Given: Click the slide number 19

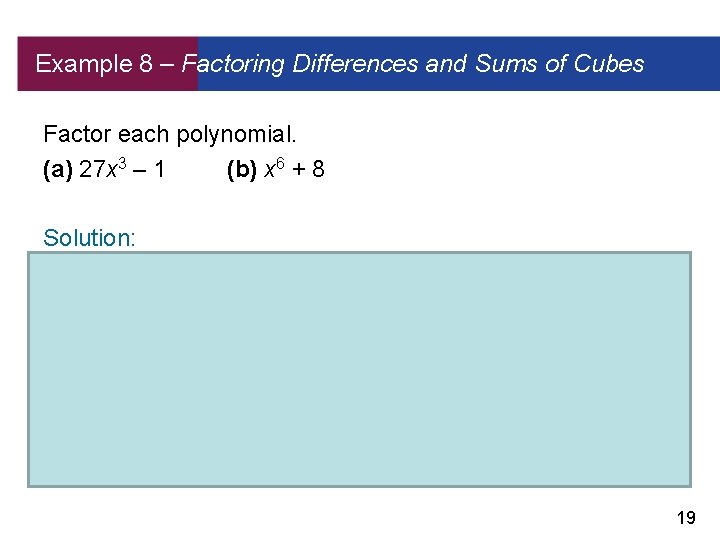Looking at the screenshot, I should coord(685,517).
